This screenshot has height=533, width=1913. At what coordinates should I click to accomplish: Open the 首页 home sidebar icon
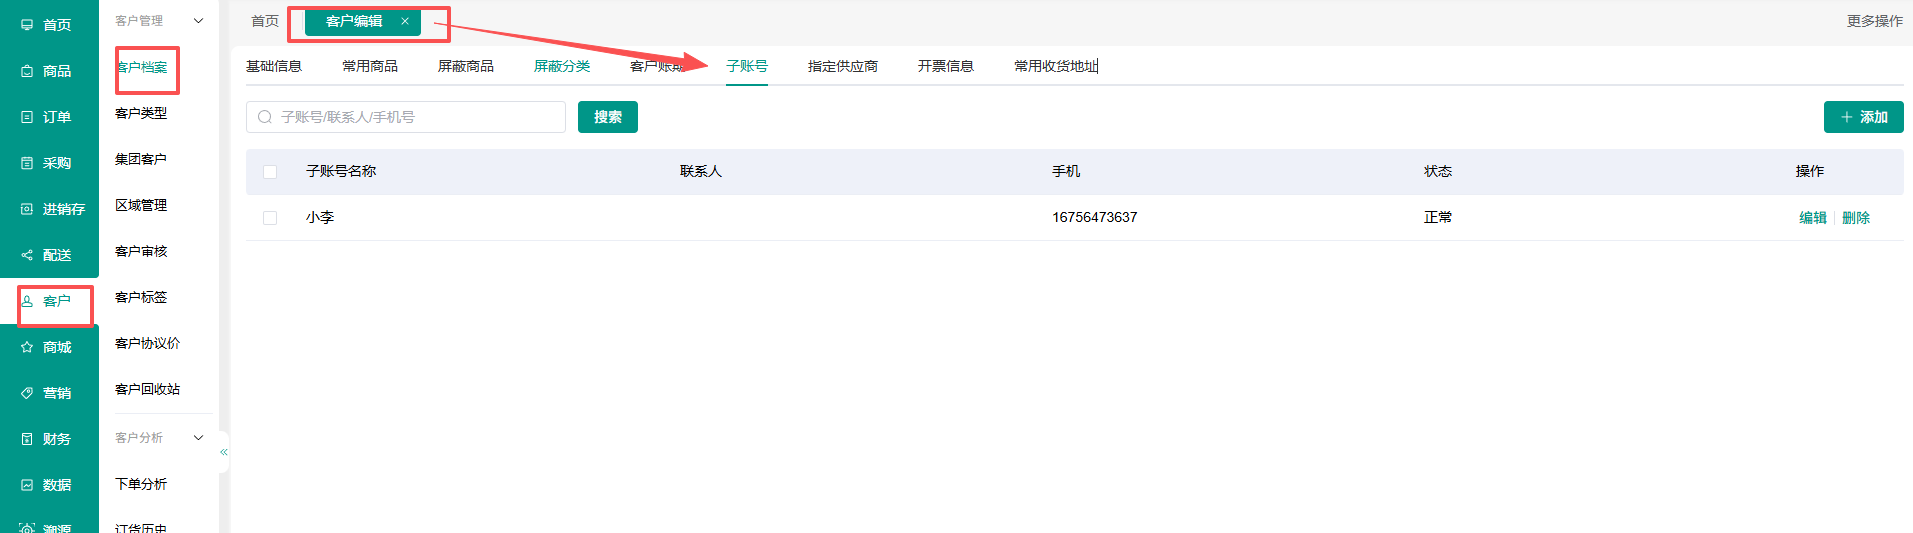27,25
